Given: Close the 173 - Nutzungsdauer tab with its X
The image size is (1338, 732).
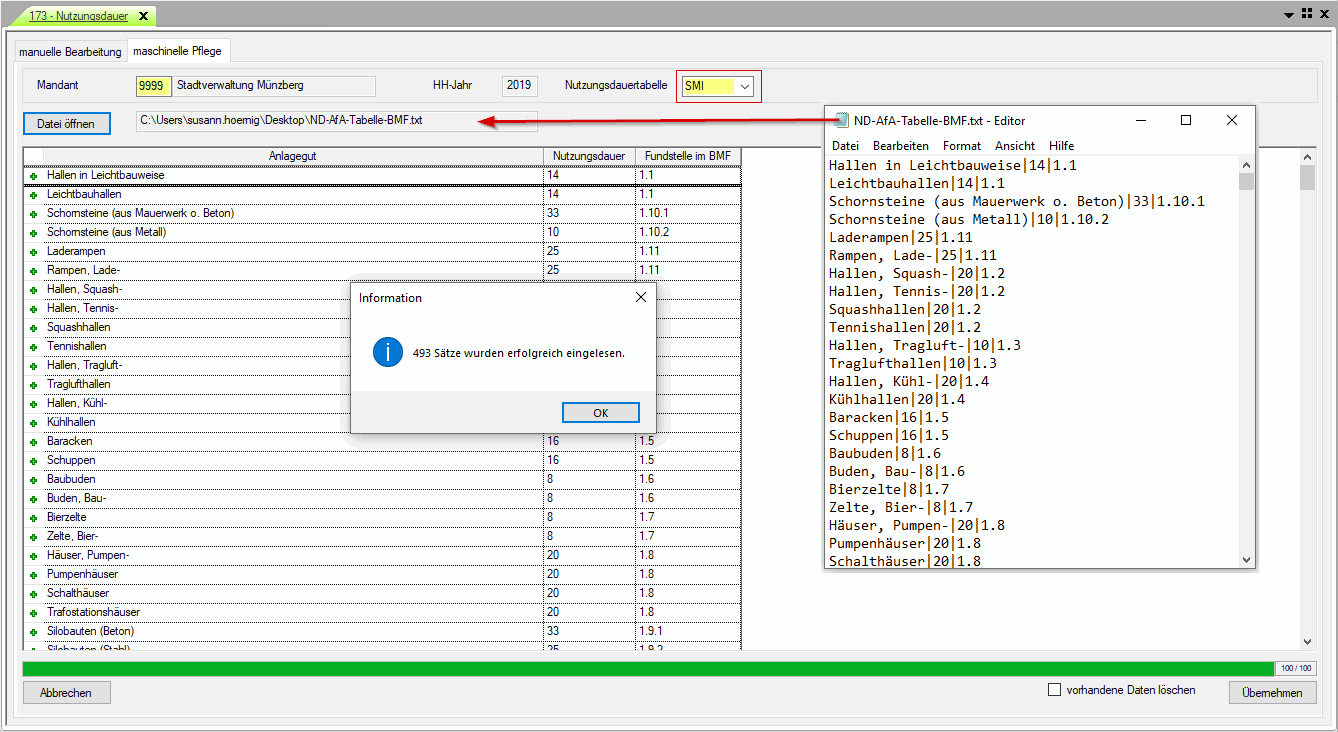Looking at the screenshot, I should coord(143,16).
